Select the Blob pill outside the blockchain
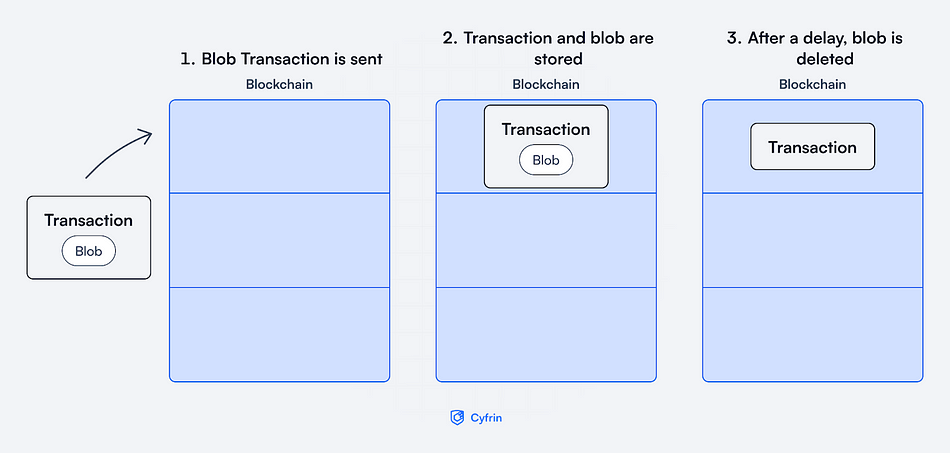950x453 pixels. pyautogui.click(x=88, y=251)
